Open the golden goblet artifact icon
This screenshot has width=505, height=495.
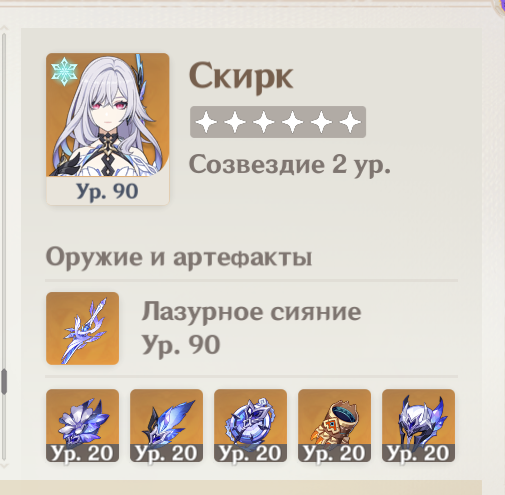334,425
